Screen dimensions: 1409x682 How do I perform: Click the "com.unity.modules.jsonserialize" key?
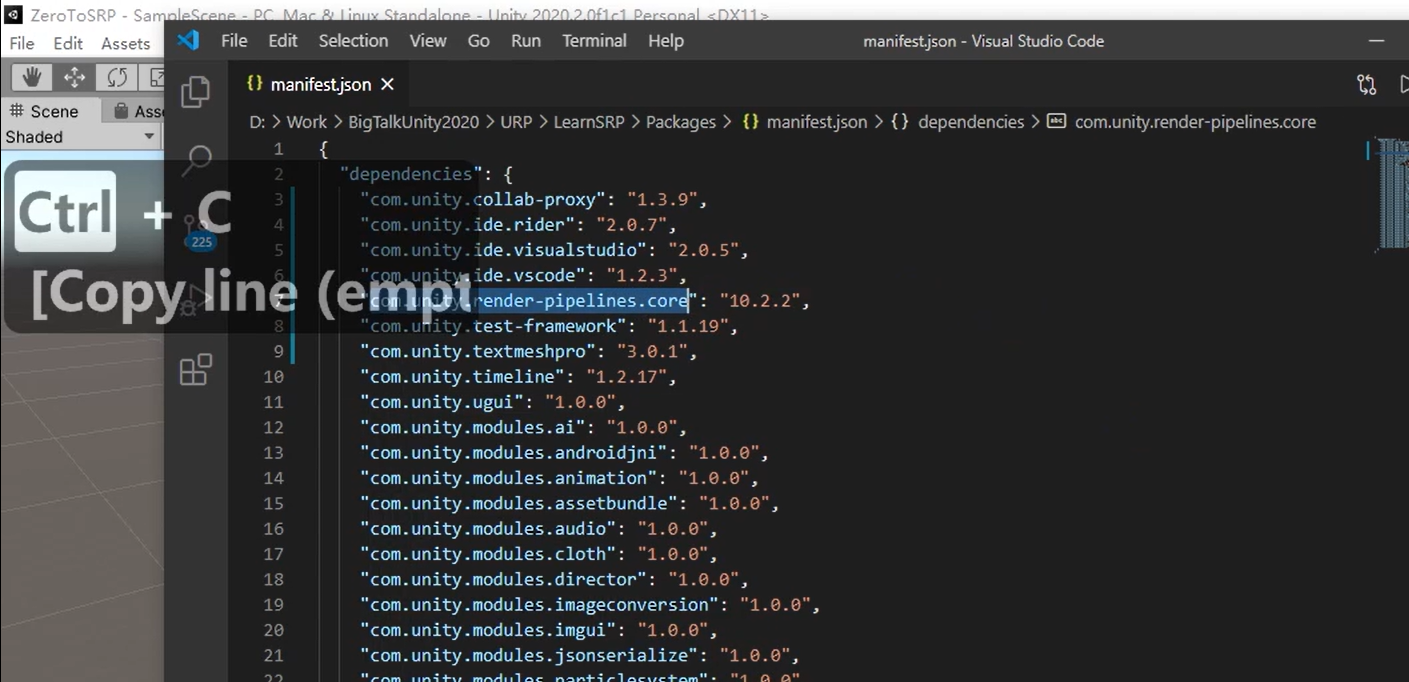[x=529, y=656]
